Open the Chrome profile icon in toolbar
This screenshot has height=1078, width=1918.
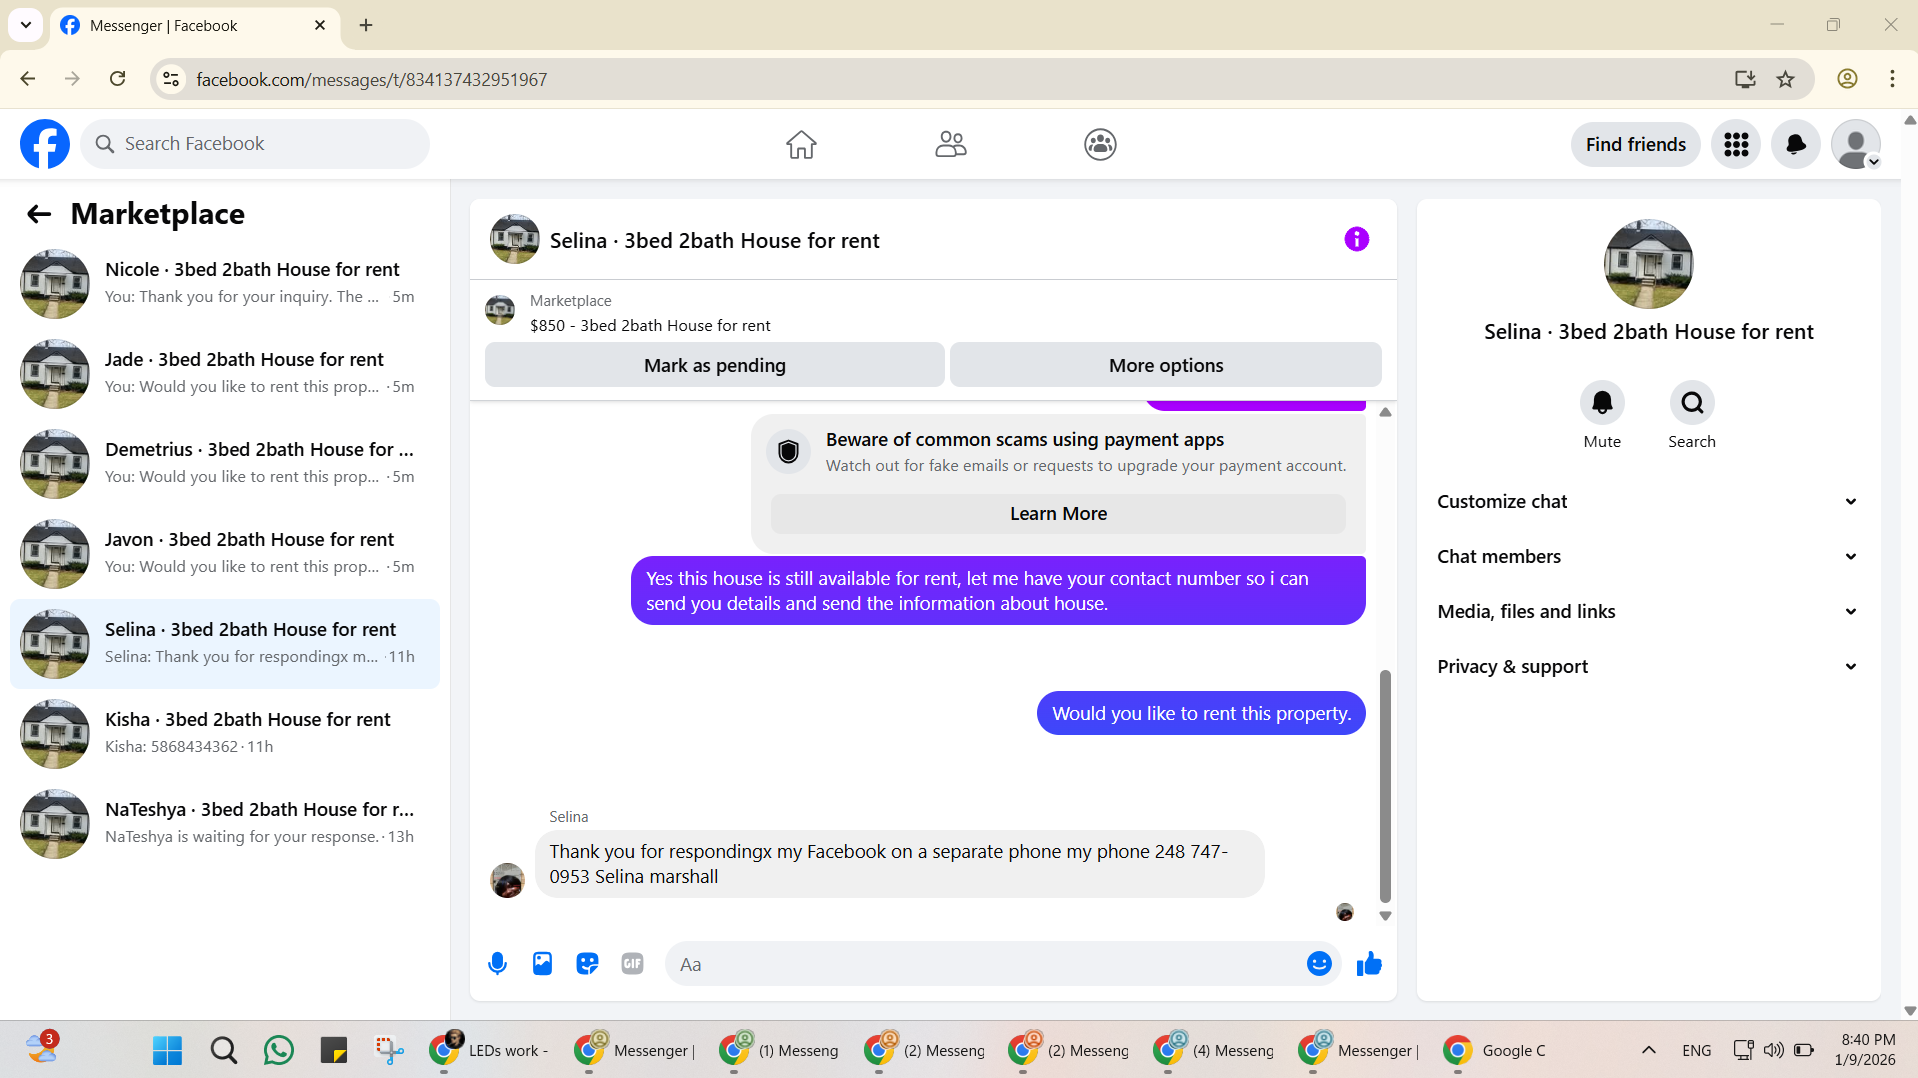1847,79
